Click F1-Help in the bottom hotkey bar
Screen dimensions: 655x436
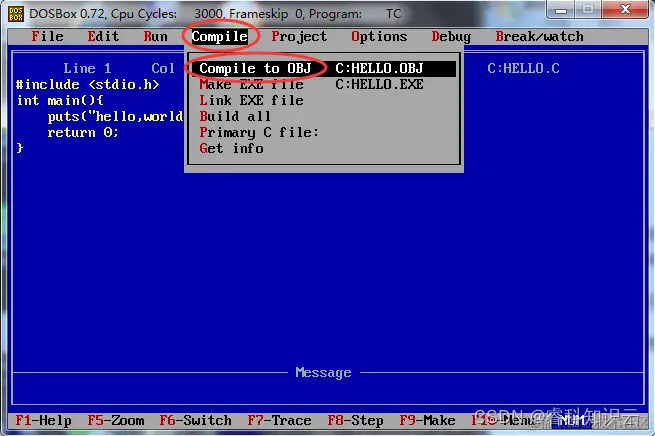[x=43, y=421]
